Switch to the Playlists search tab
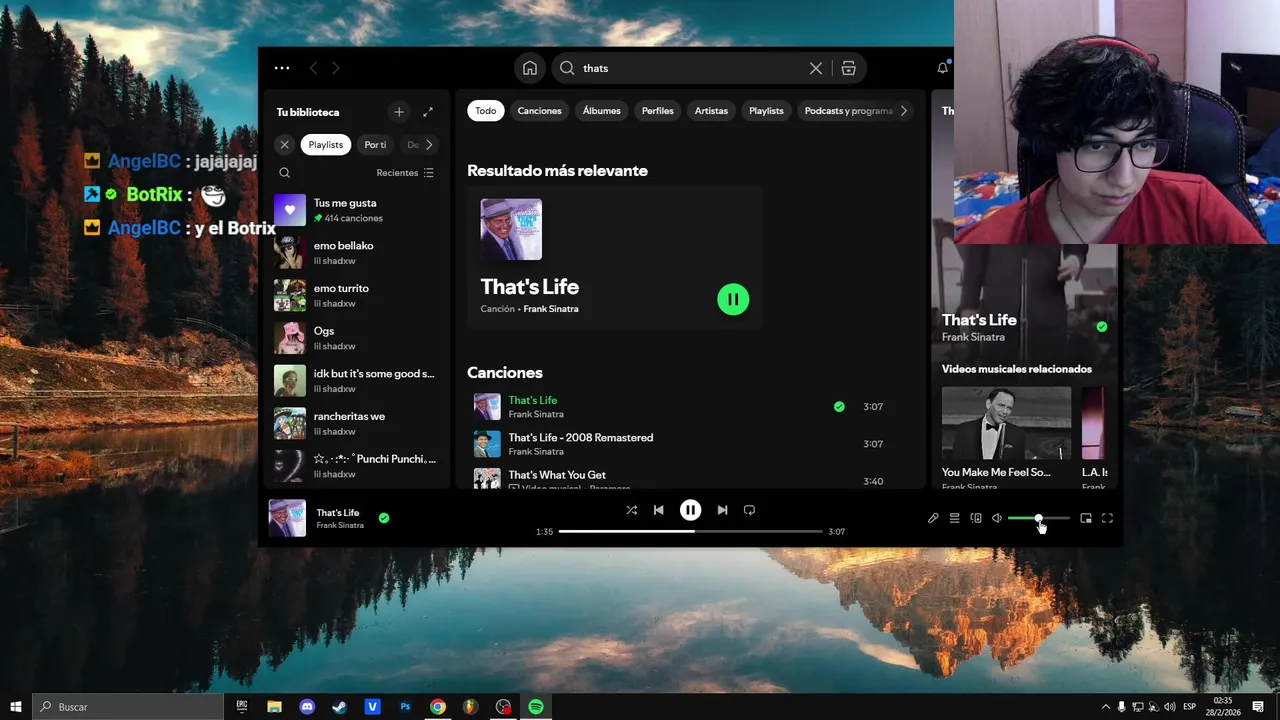This screenshot has width=1280, height=720. point(766,111)
